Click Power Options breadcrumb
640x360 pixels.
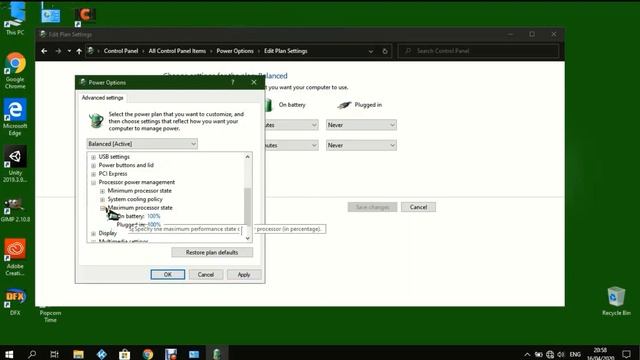[x=235, y=51]
